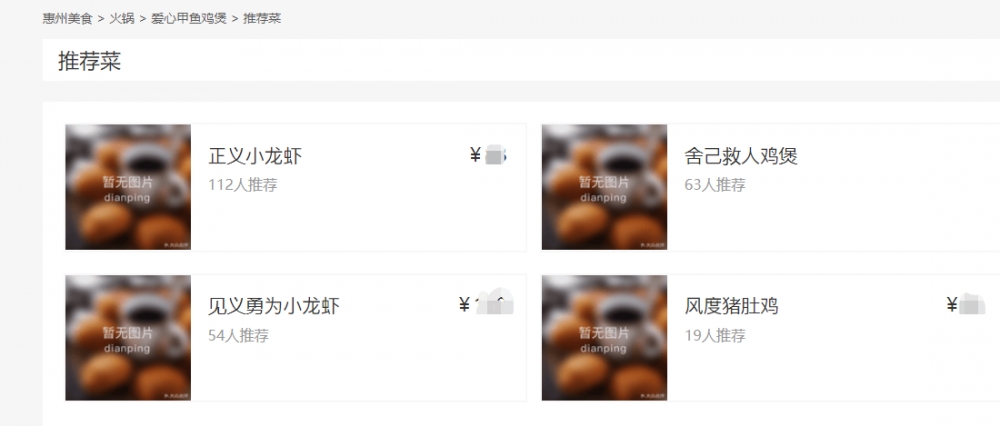The height and width of the screenshot is (426, 1000).
Task: View 63人推荐 recommendation count
Action: [715, 185]
